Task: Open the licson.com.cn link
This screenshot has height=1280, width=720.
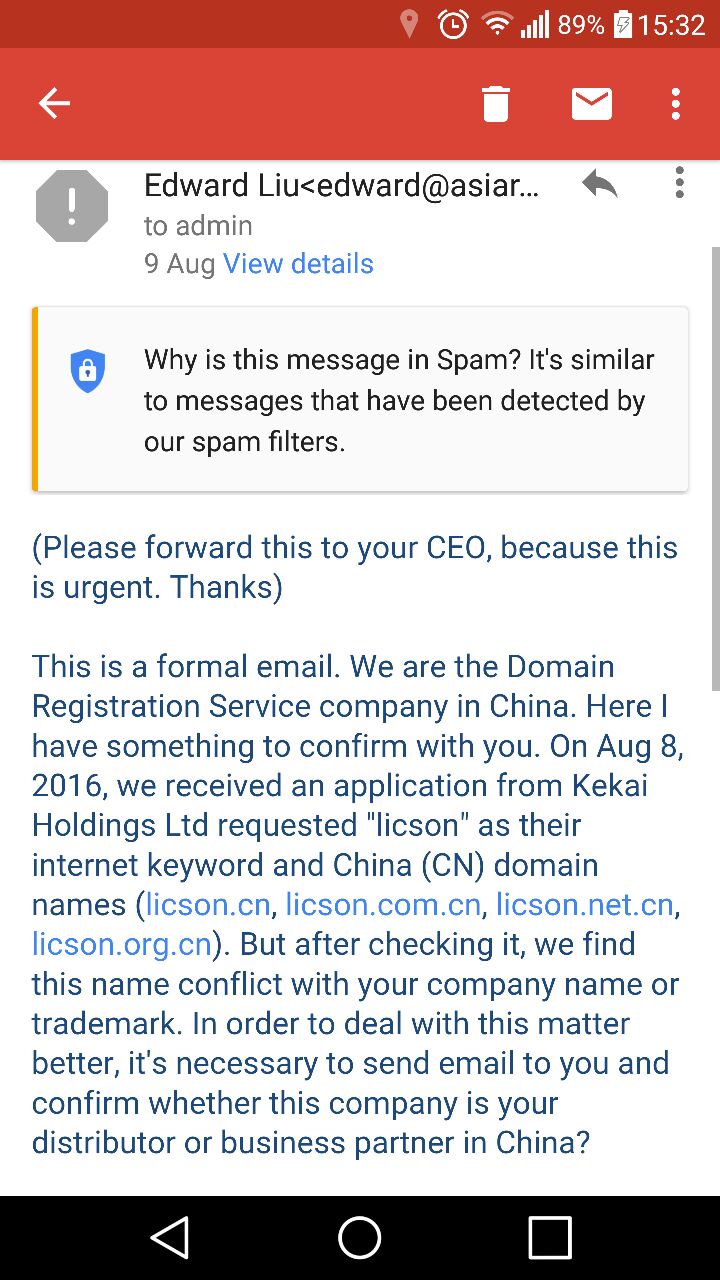Action: [x=383, y=905]
